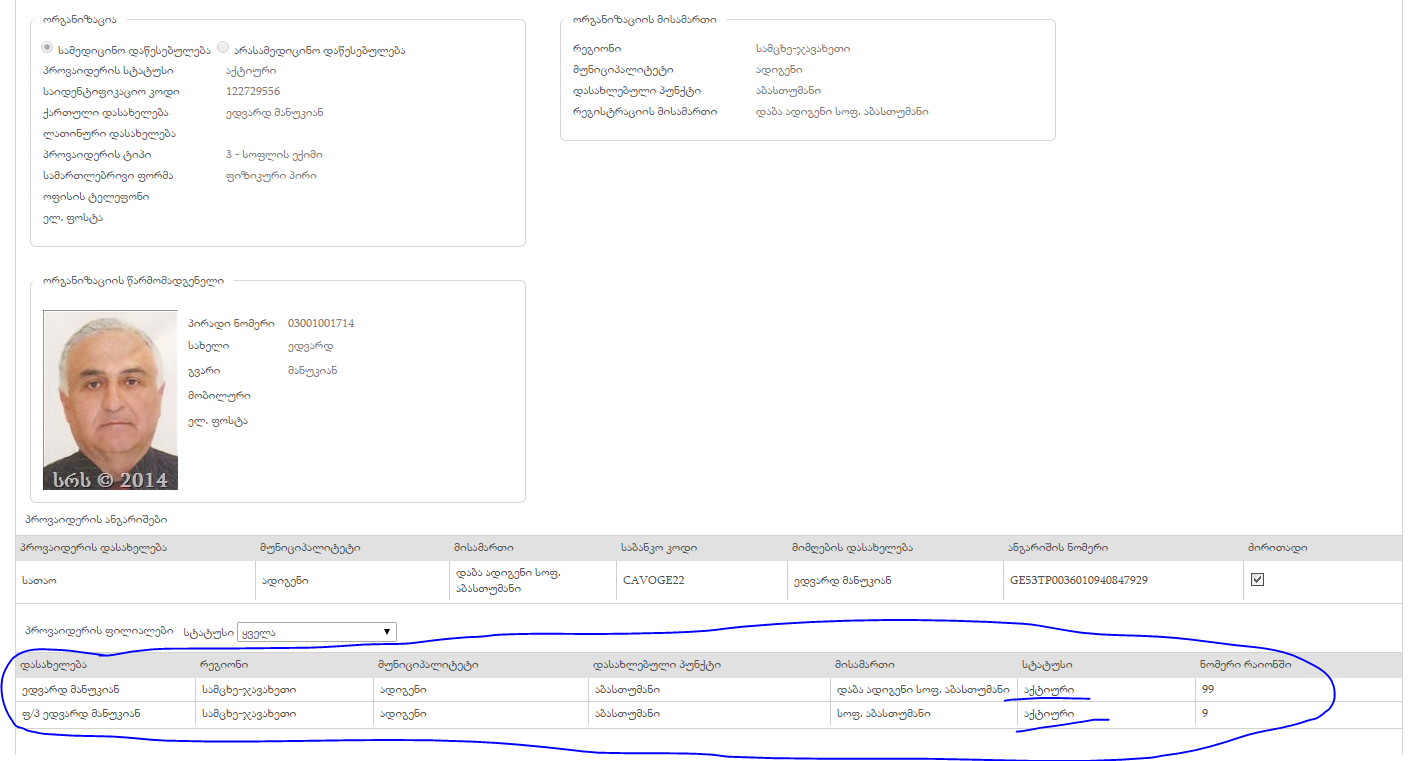Click the account number GE53TP0036010940847929
Viewport: 1424px width, 761px height.
coord(1078,580)
